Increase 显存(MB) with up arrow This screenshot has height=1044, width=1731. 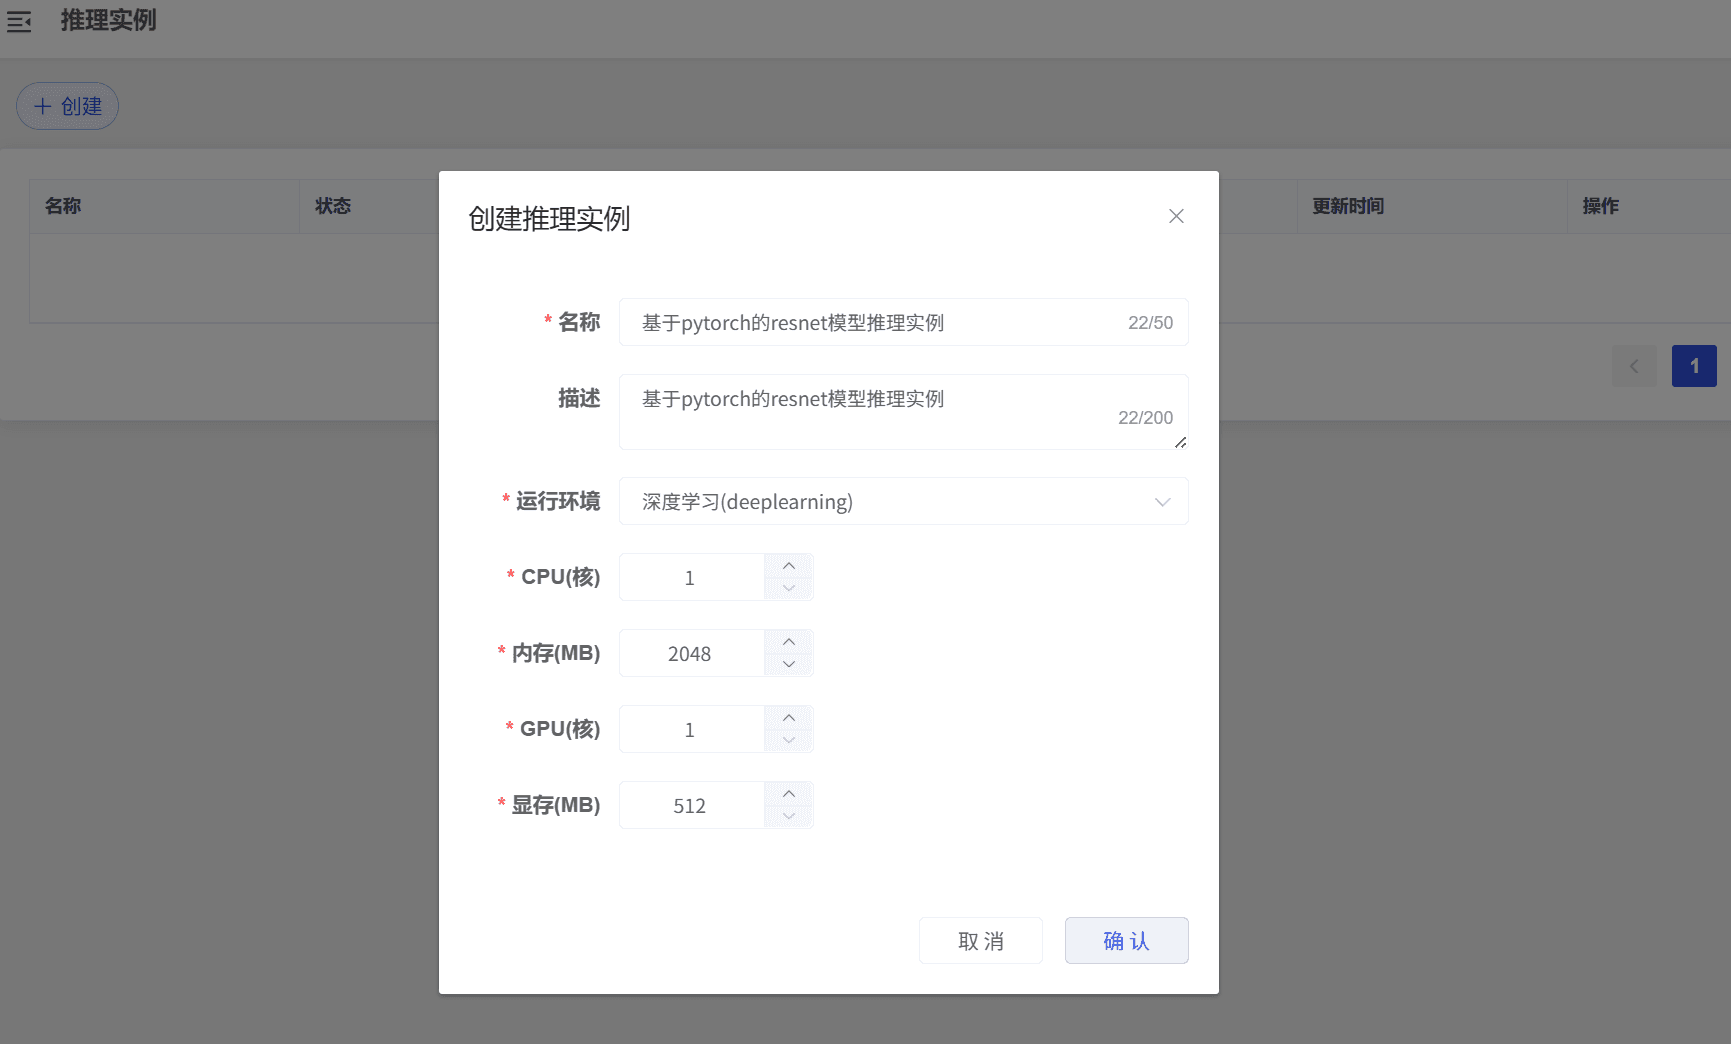pos(789,794)
